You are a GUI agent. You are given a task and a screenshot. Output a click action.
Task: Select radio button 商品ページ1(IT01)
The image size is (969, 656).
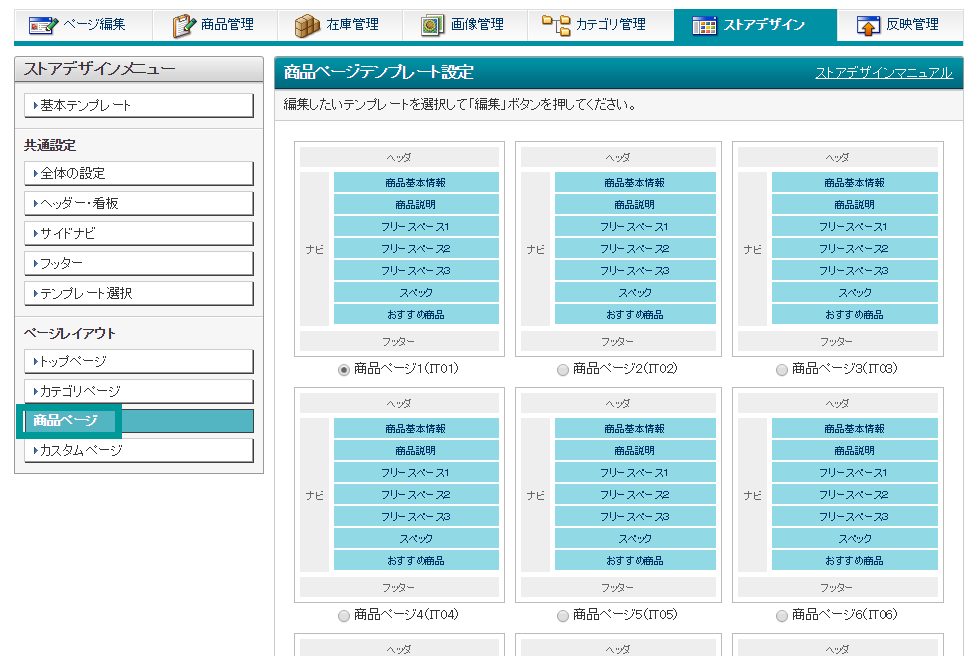[x=344, y=370]
